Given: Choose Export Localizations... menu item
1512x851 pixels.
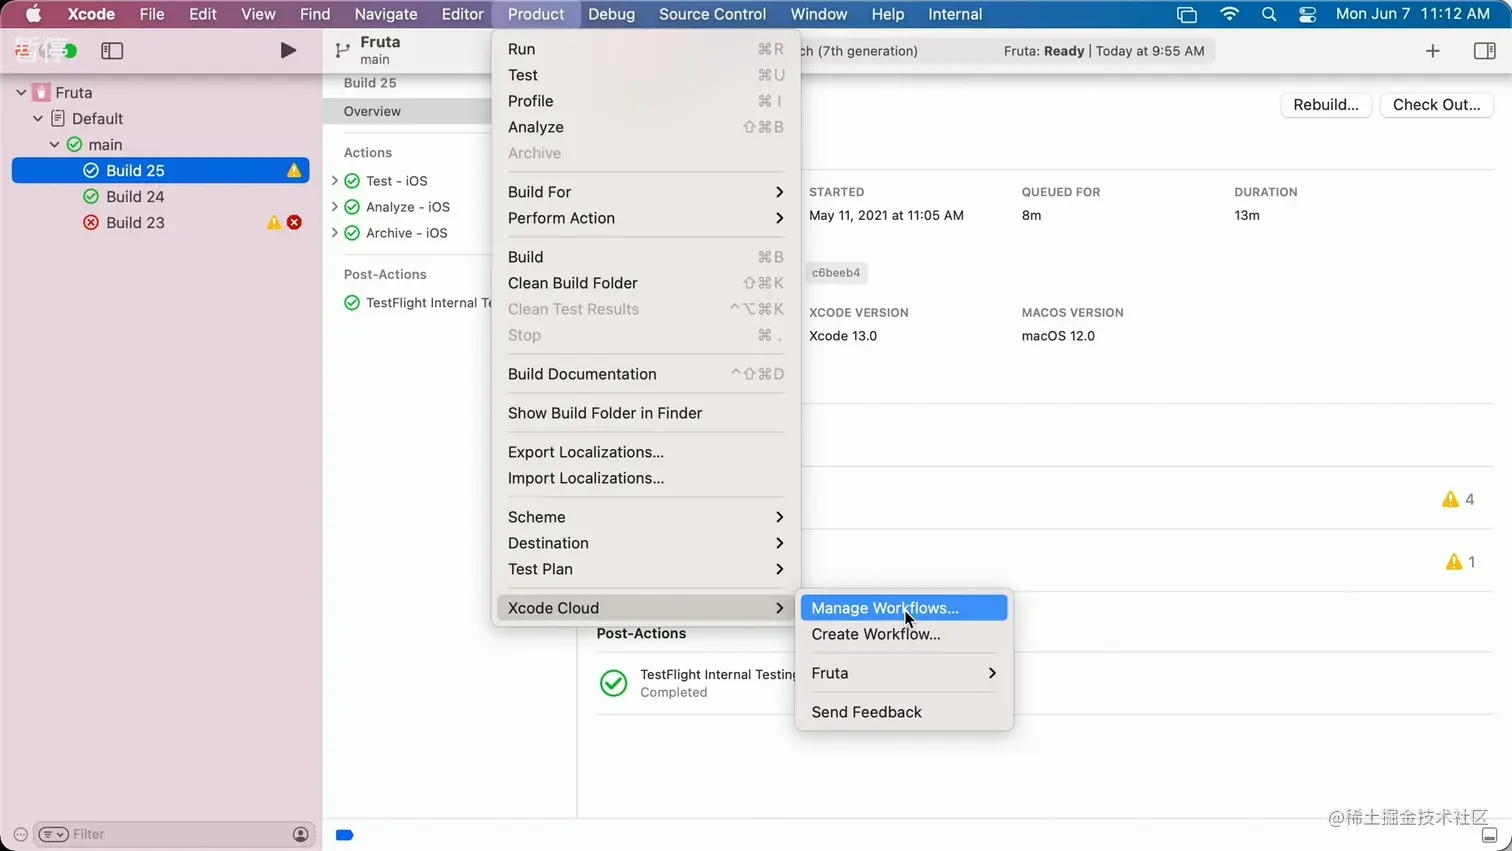Looking at the screenshot, I should [x=646, y=452].
